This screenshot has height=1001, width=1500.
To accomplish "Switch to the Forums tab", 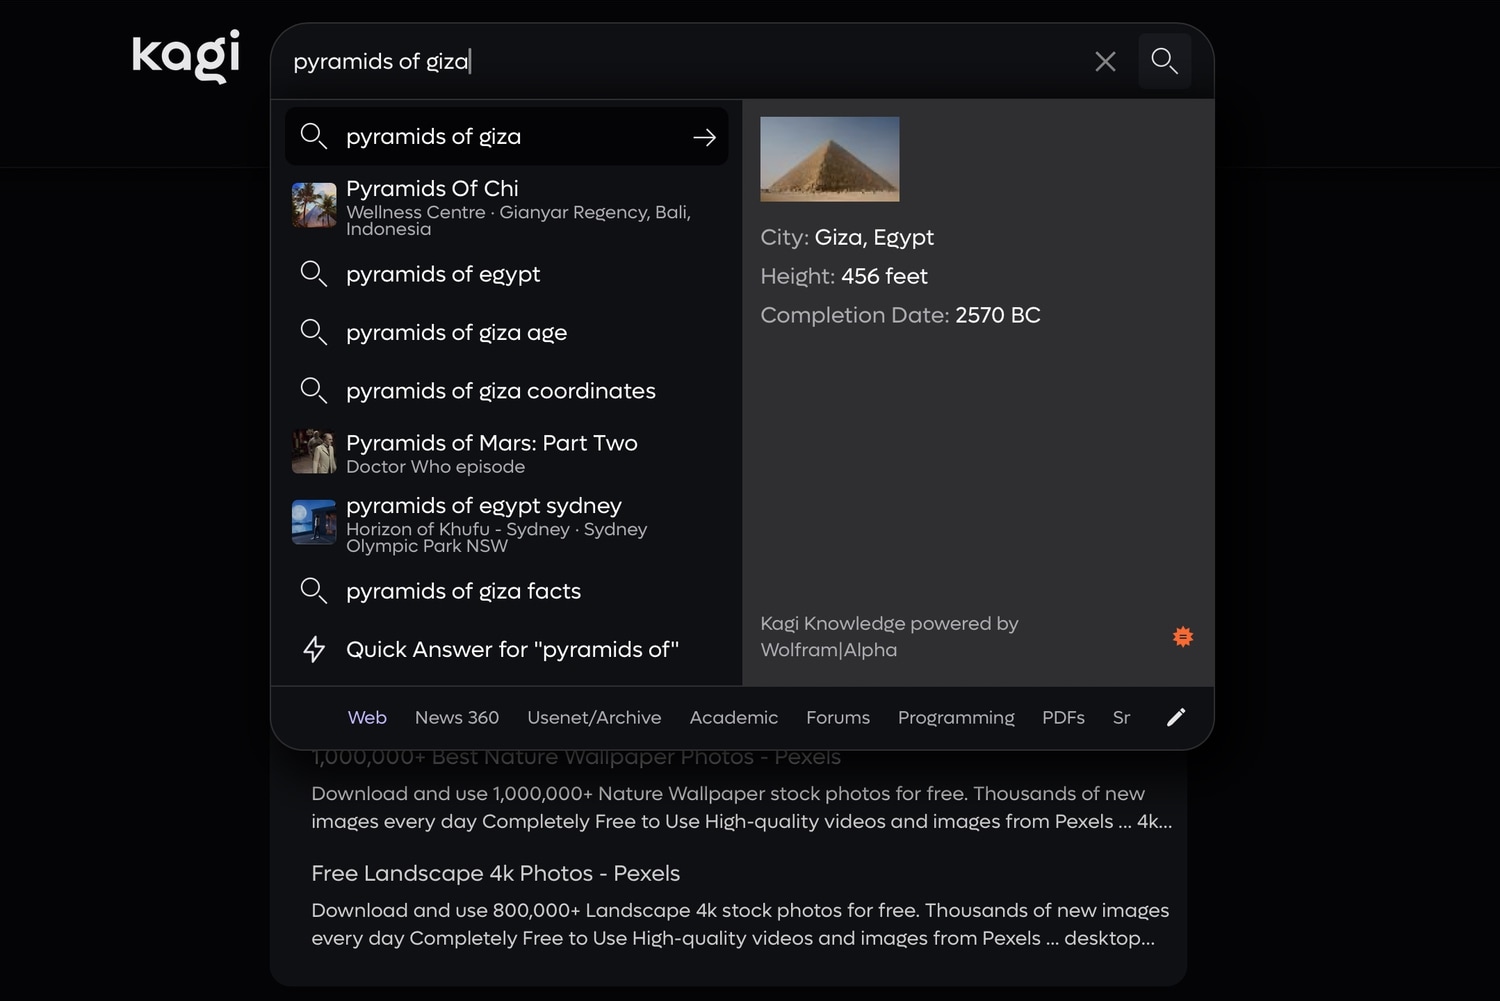I will (838, 718).
